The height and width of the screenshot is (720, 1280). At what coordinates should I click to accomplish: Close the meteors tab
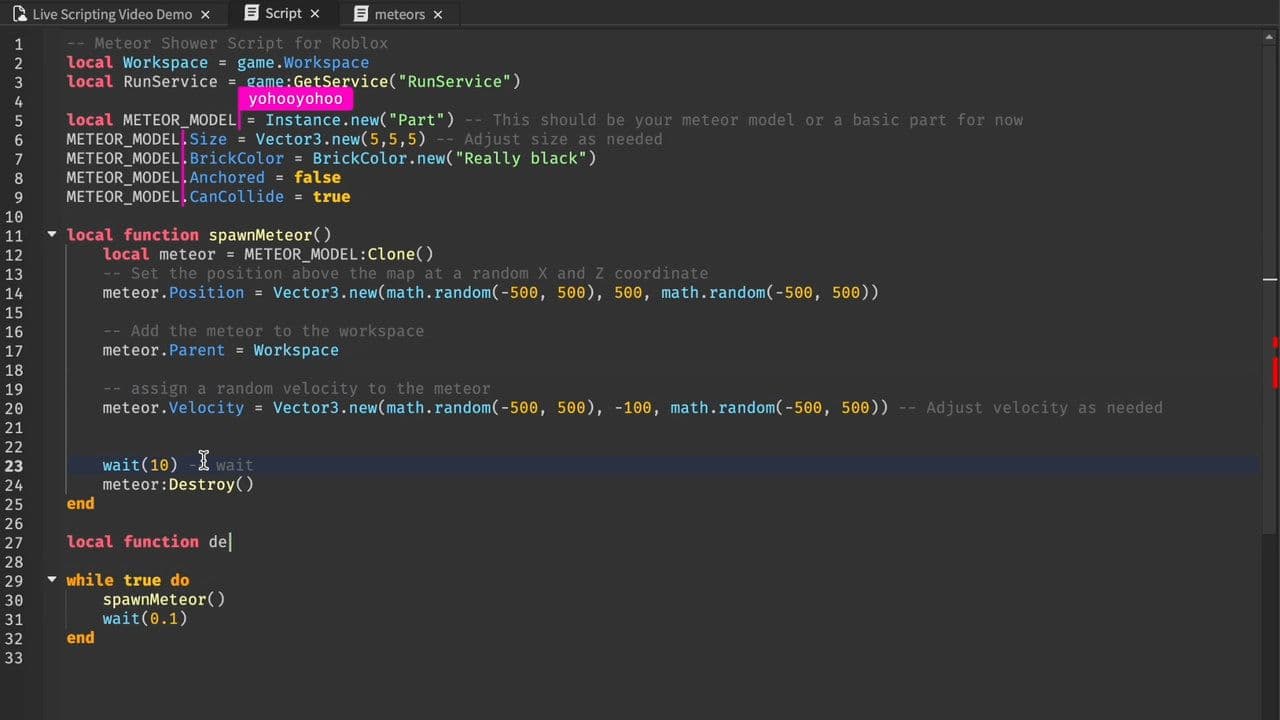click(x=437, y=14)
